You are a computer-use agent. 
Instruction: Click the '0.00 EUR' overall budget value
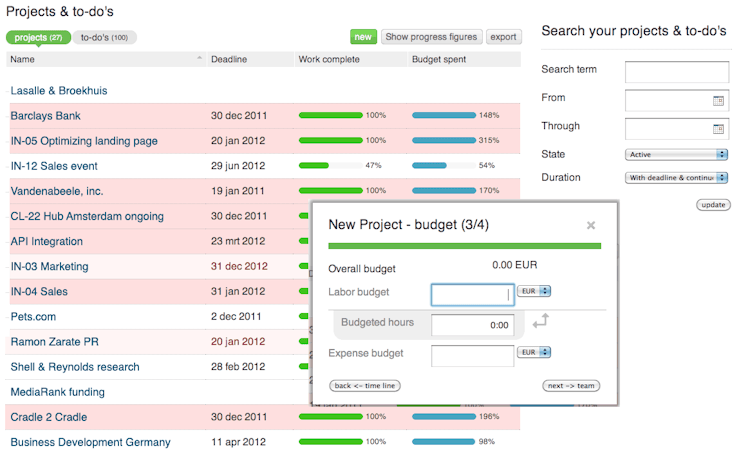click(x=515, y=265)
